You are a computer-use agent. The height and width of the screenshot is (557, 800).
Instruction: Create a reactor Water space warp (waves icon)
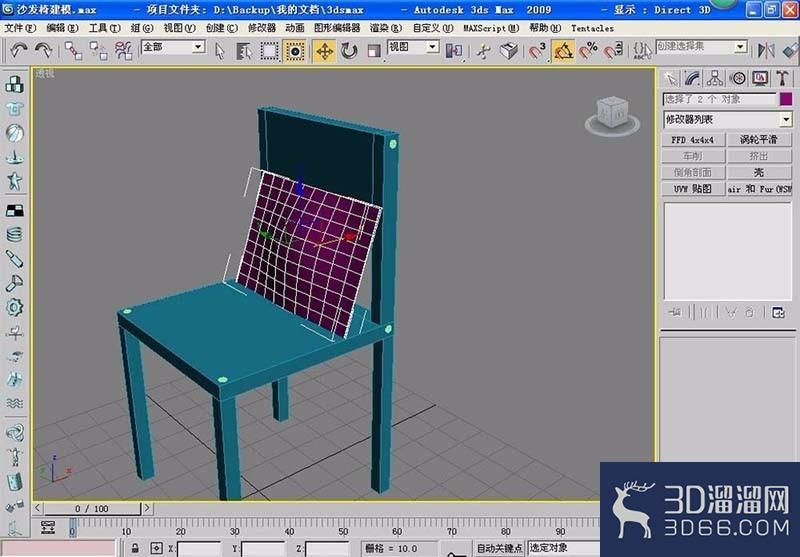point(14,403)
